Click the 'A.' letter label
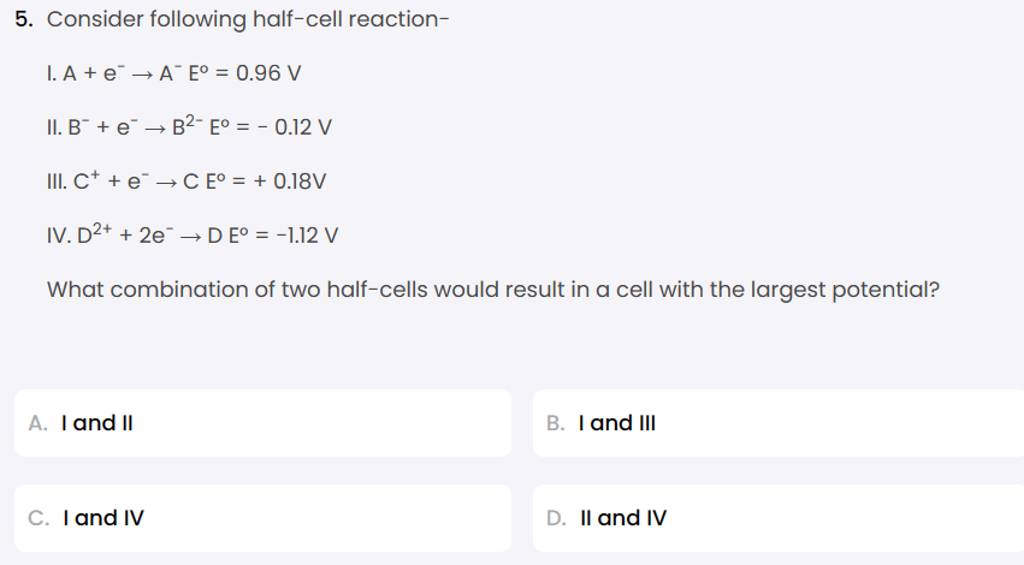This screenshot has width=1024, height=565. [39, 423]
